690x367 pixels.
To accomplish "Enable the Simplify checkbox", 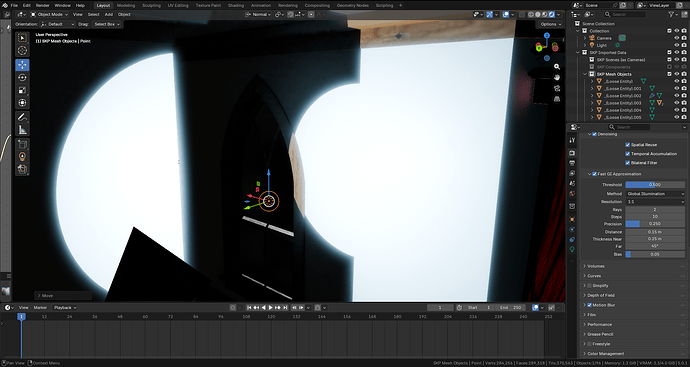I will [x=589, y=286].
